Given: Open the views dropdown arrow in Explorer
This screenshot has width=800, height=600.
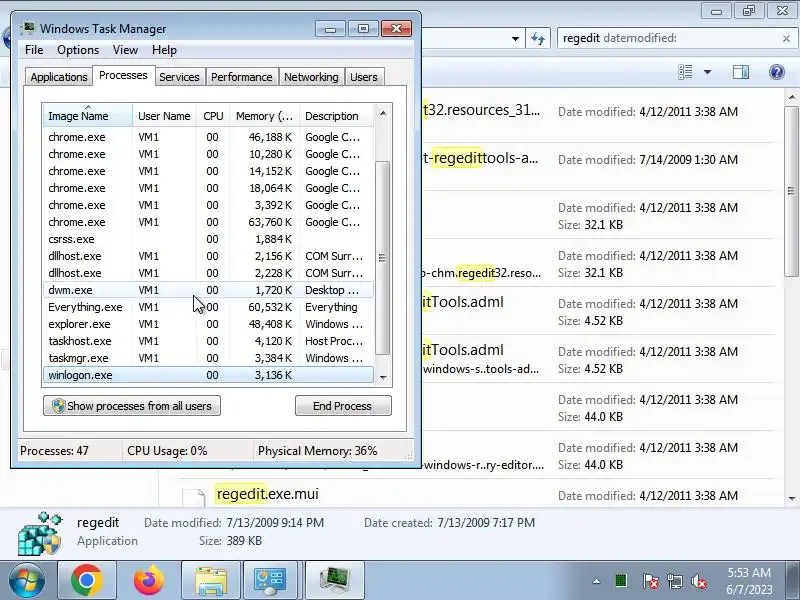Looking at the screenshot, I should click(x=707, y=72).
